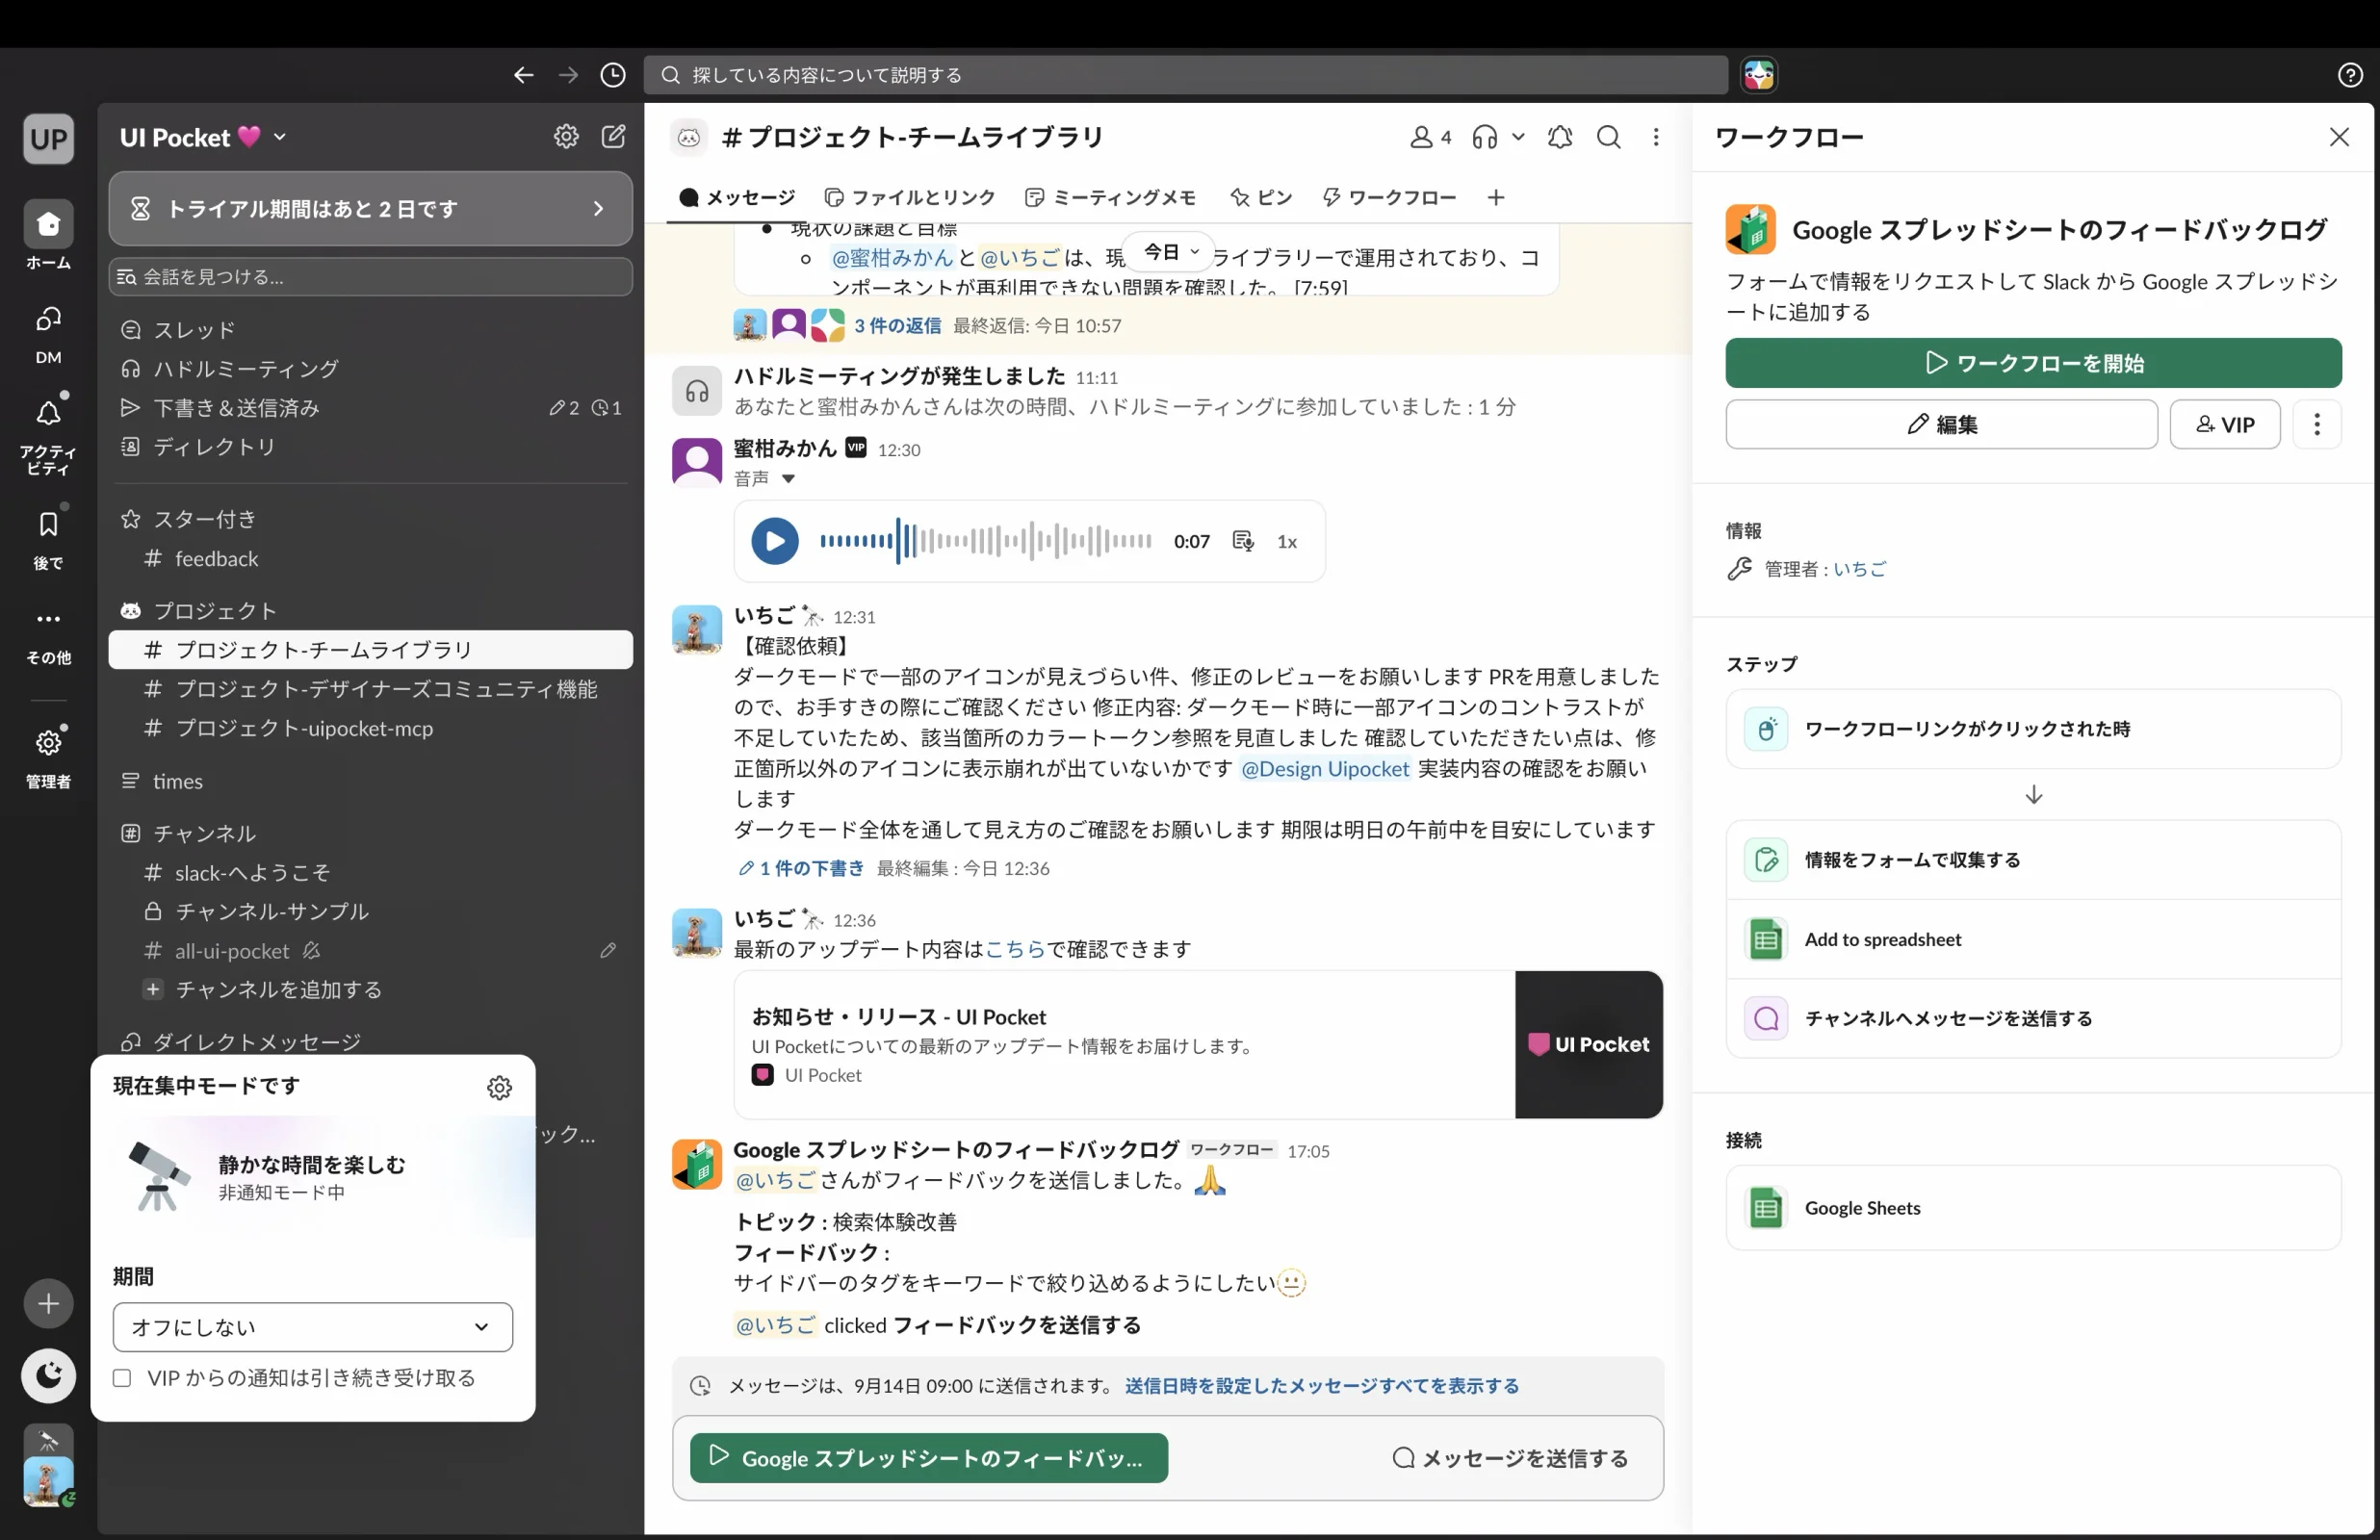Open こちら link in message

click(1015, 949)
